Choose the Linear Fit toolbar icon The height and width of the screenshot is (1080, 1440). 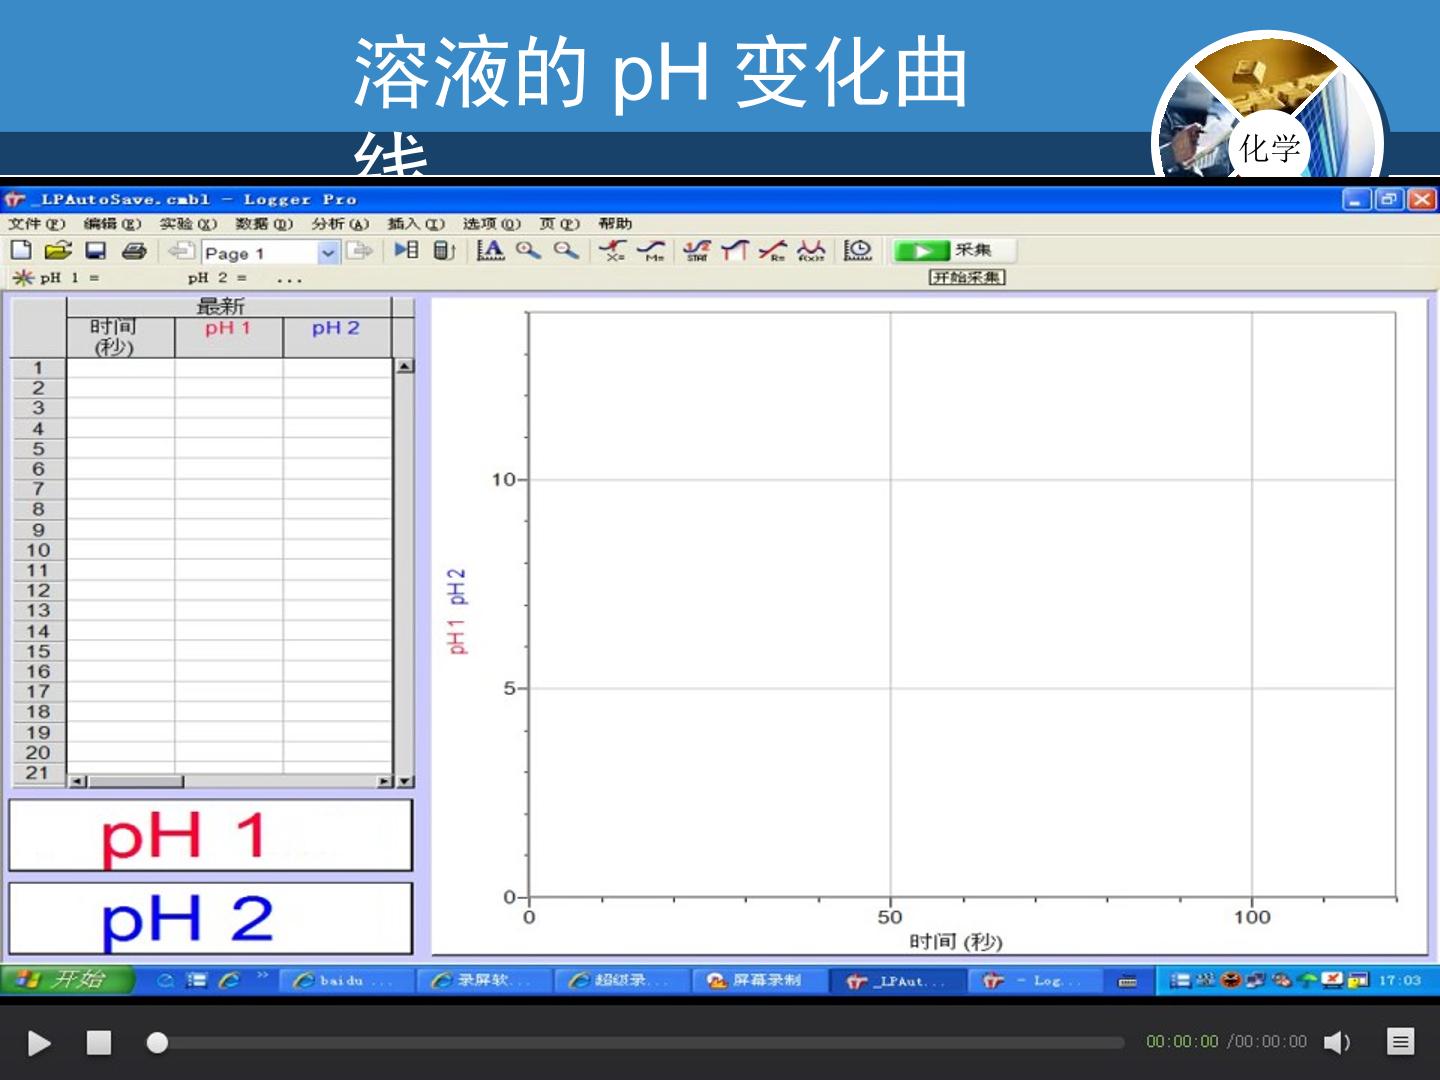point(772,250)
